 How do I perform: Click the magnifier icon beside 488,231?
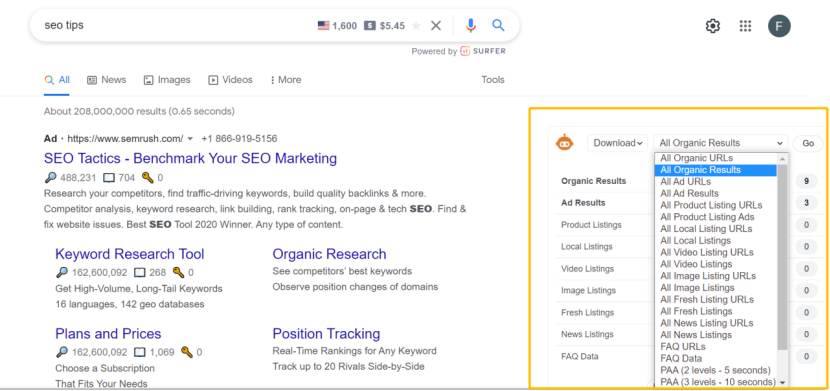click(50, 178)
